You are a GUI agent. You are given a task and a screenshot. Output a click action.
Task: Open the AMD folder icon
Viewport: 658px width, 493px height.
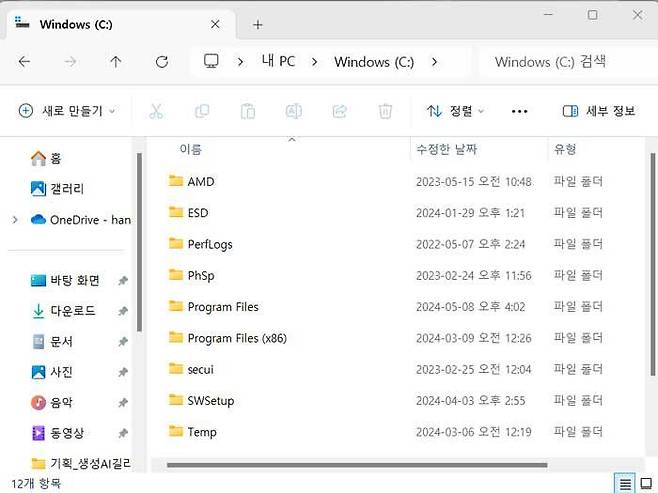click(x=176, y=181)
